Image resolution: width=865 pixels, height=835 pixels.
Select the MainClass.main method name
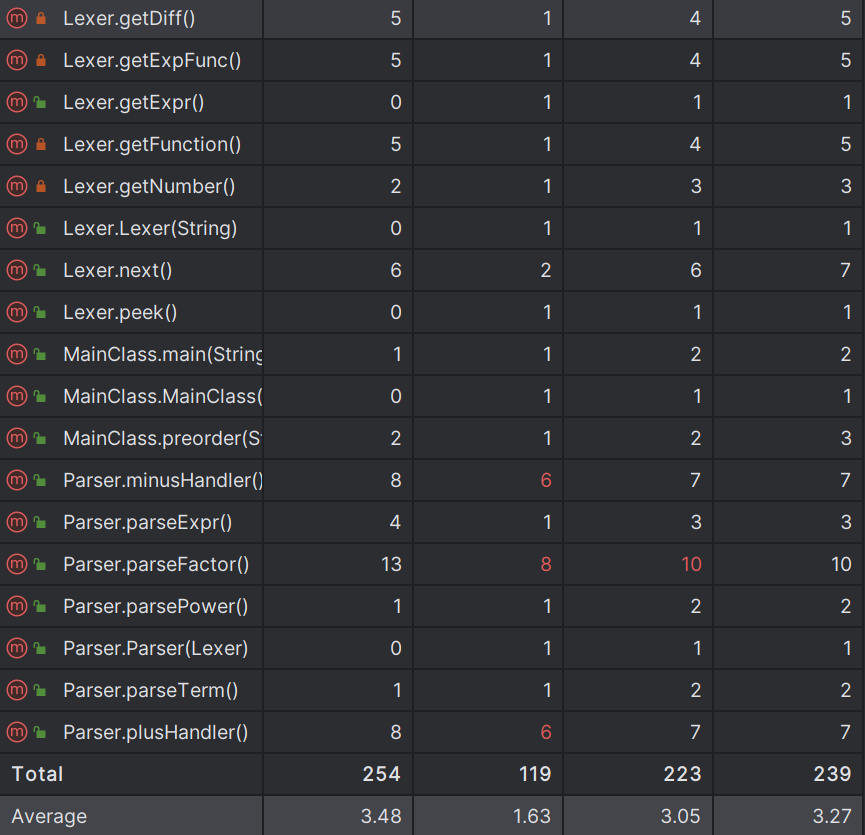[163, 354]
